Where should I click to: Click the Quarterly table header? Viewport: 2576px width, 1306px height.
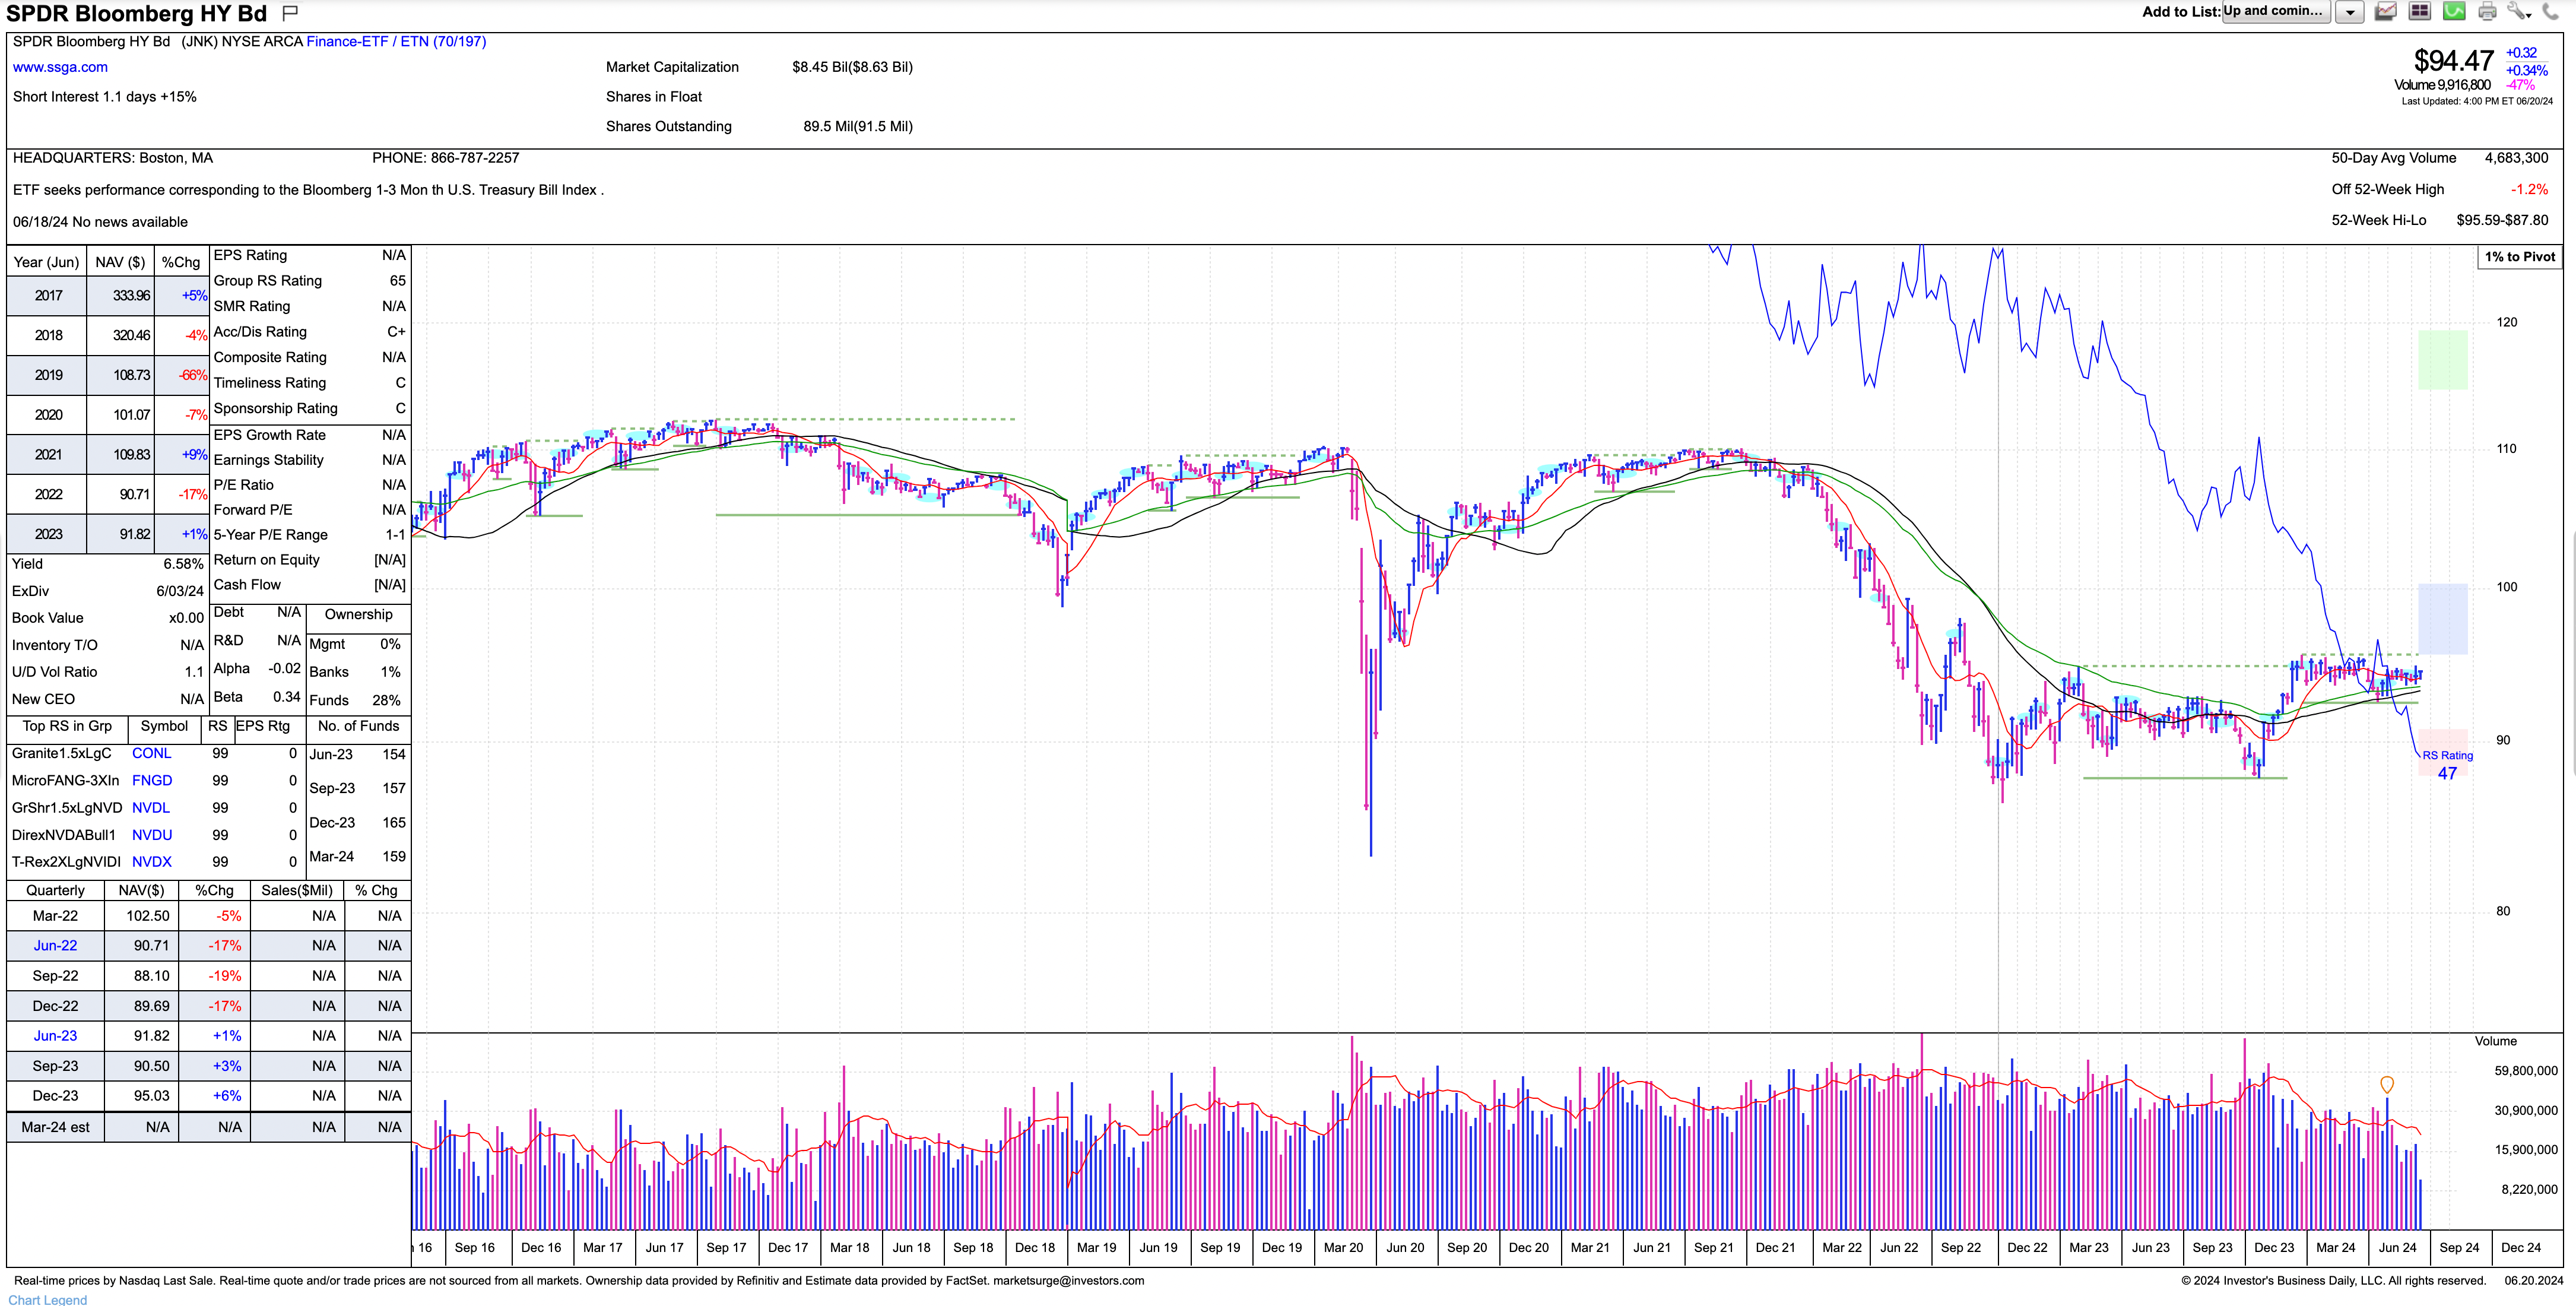point(55,890)
